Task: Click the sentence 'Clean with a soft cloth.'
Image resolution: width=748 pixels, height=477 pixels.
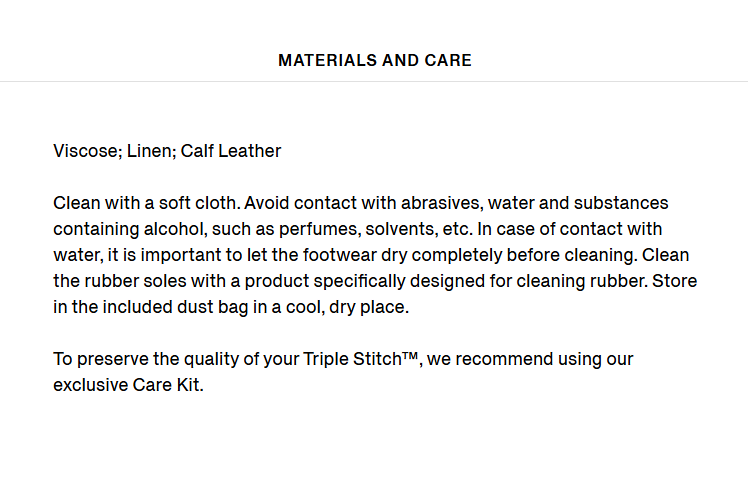Action: (146, 203)
